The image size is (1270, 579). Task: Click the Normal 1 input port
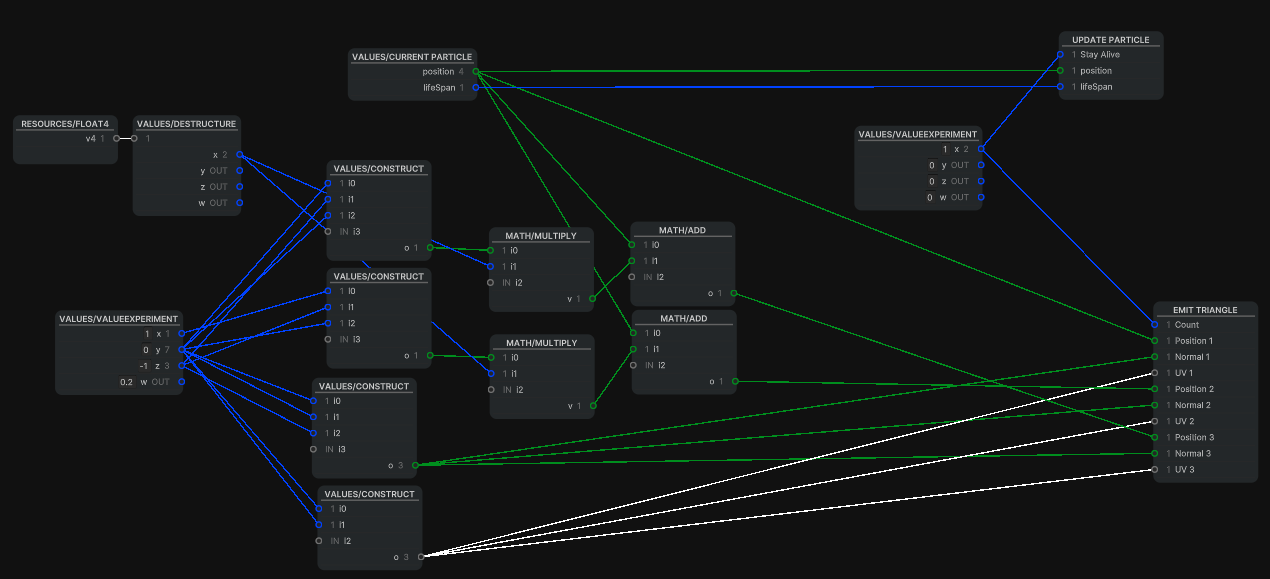point(1155,357)
